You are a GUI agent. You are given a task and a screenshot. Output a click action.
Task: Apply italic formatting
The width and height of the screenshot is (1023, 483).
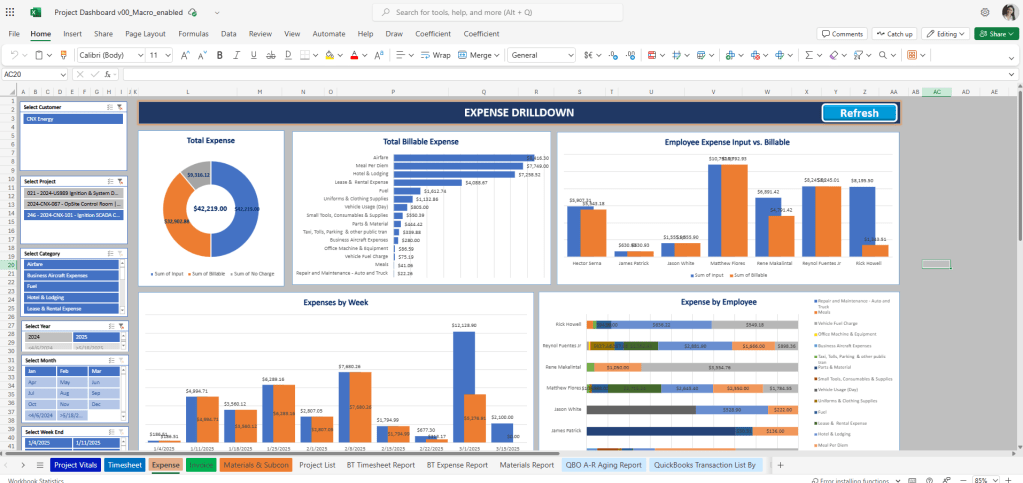coord(236,55)
